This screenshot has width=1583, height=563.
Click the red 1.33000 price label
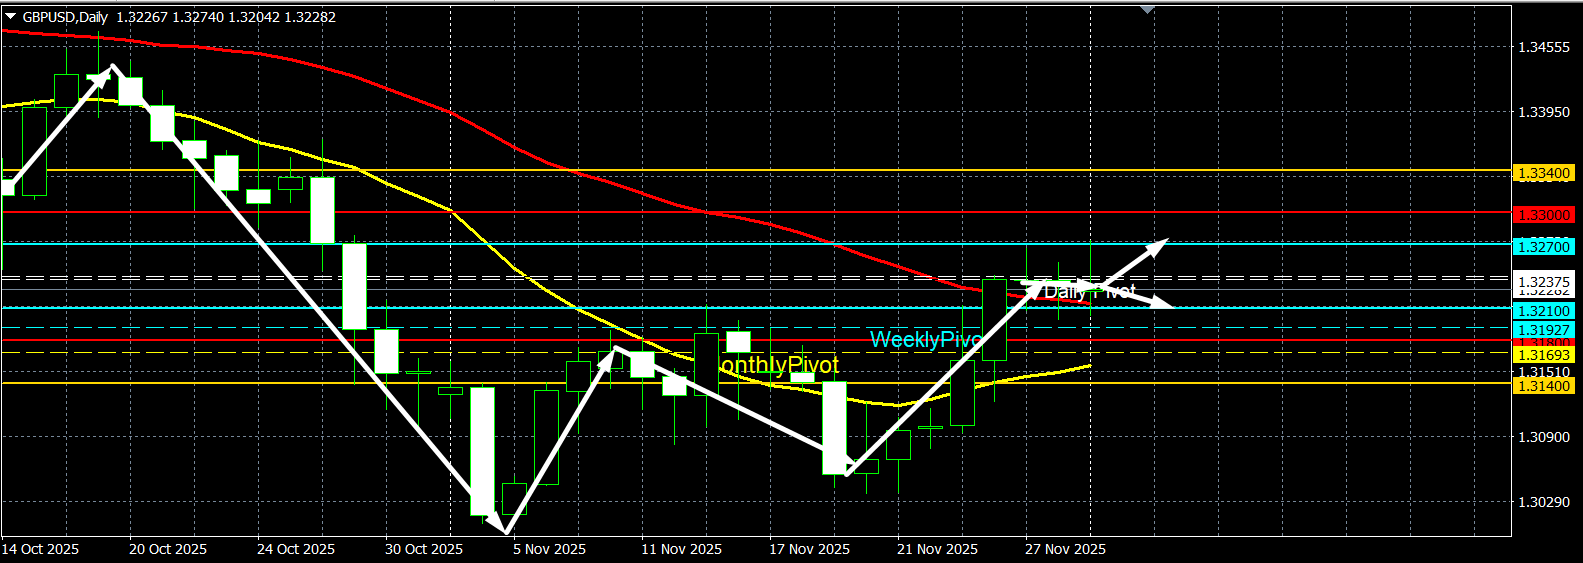(x=1544, y=215)
